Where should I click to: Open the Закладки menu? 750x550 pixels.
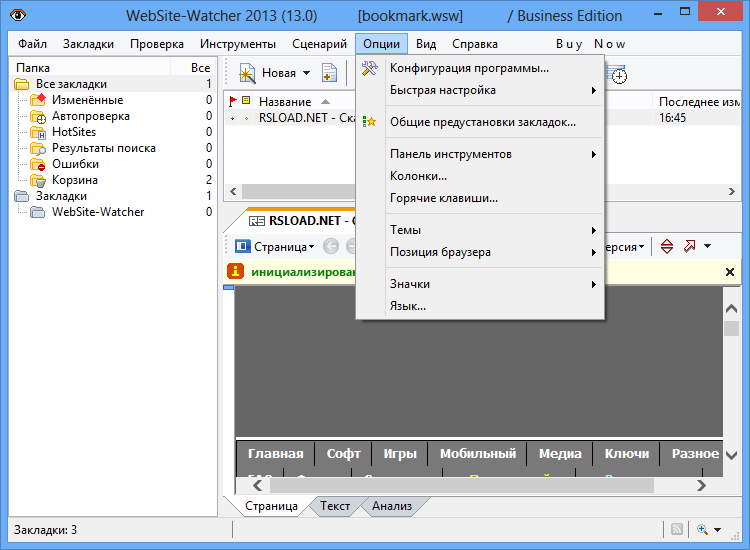[88, 44]
